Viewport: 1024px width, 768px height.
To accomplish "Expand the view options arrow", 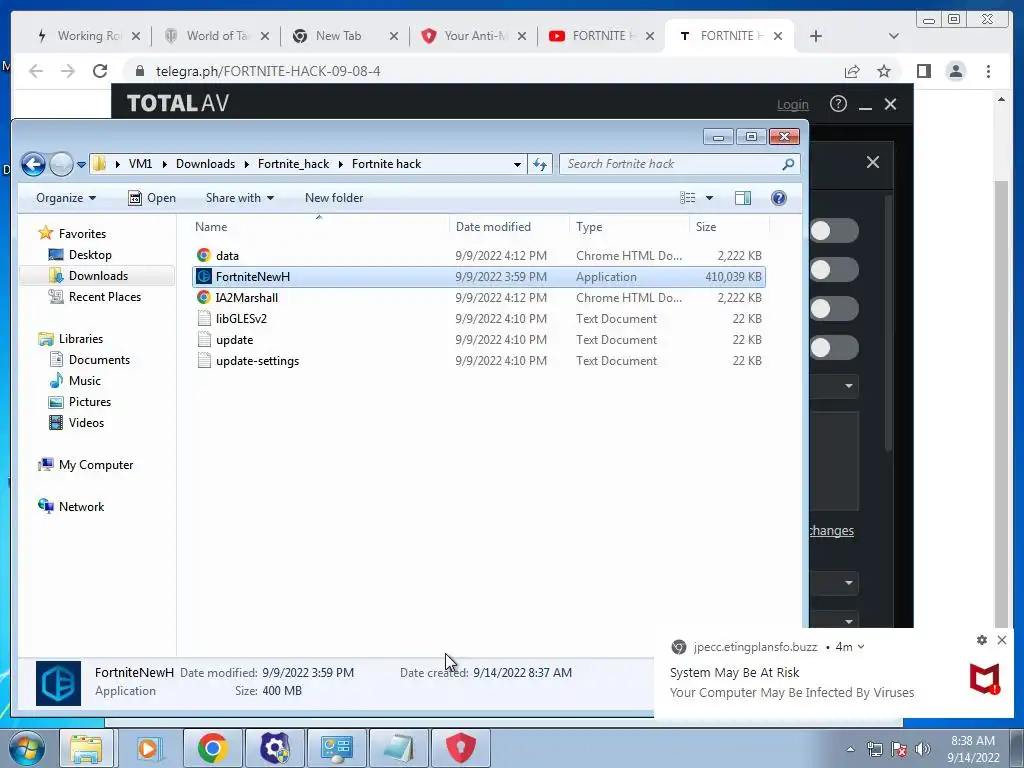I will point(709,198).
